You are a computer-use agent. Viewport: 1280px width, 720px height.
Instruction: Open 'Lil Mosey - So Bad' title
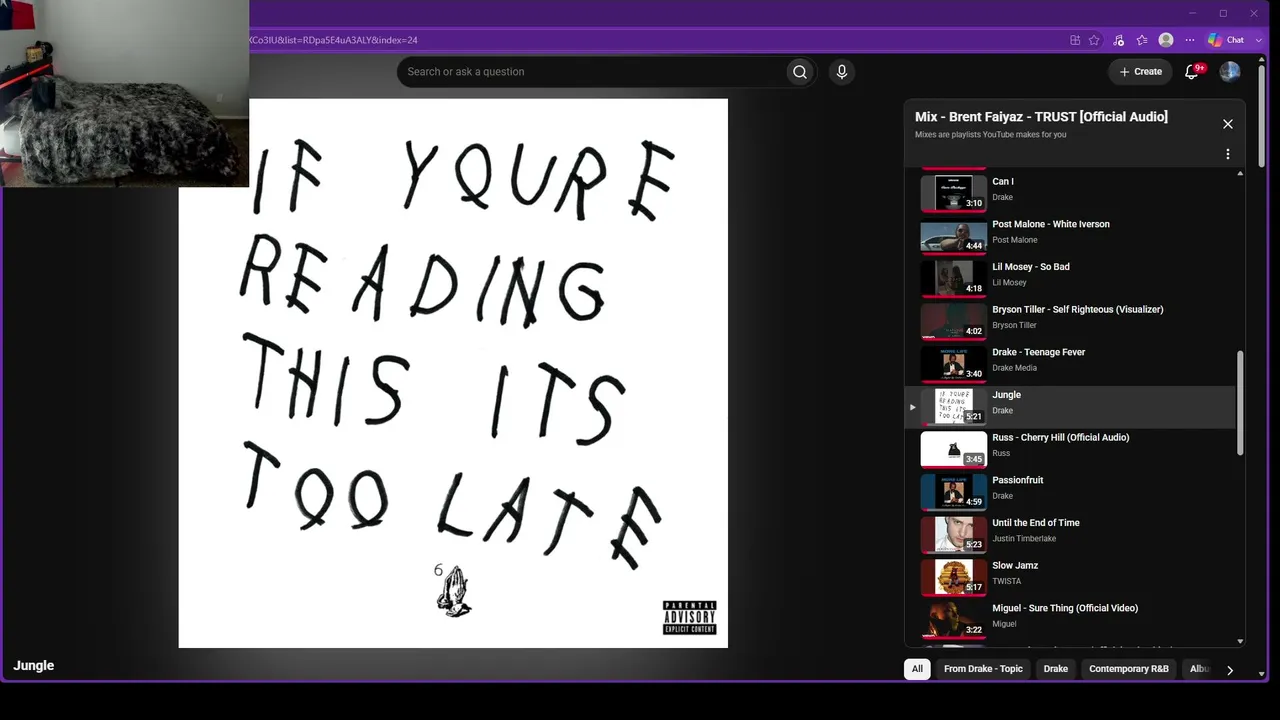click(x=1031, y=267)
